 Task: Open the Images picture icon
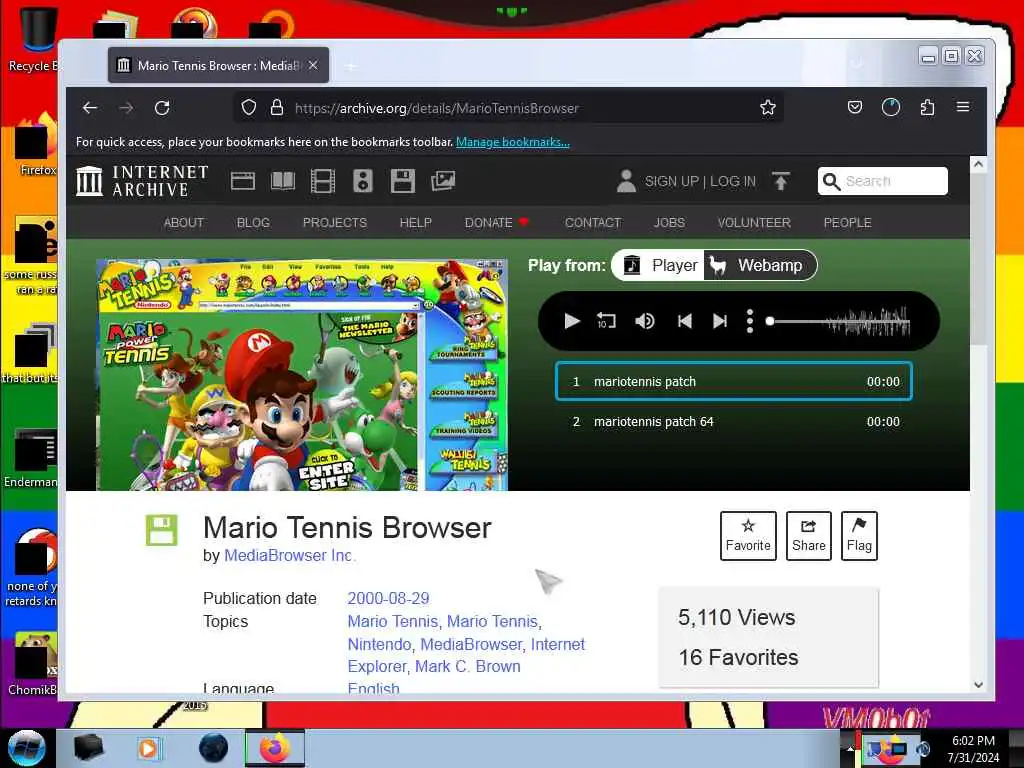coord(443,181)
